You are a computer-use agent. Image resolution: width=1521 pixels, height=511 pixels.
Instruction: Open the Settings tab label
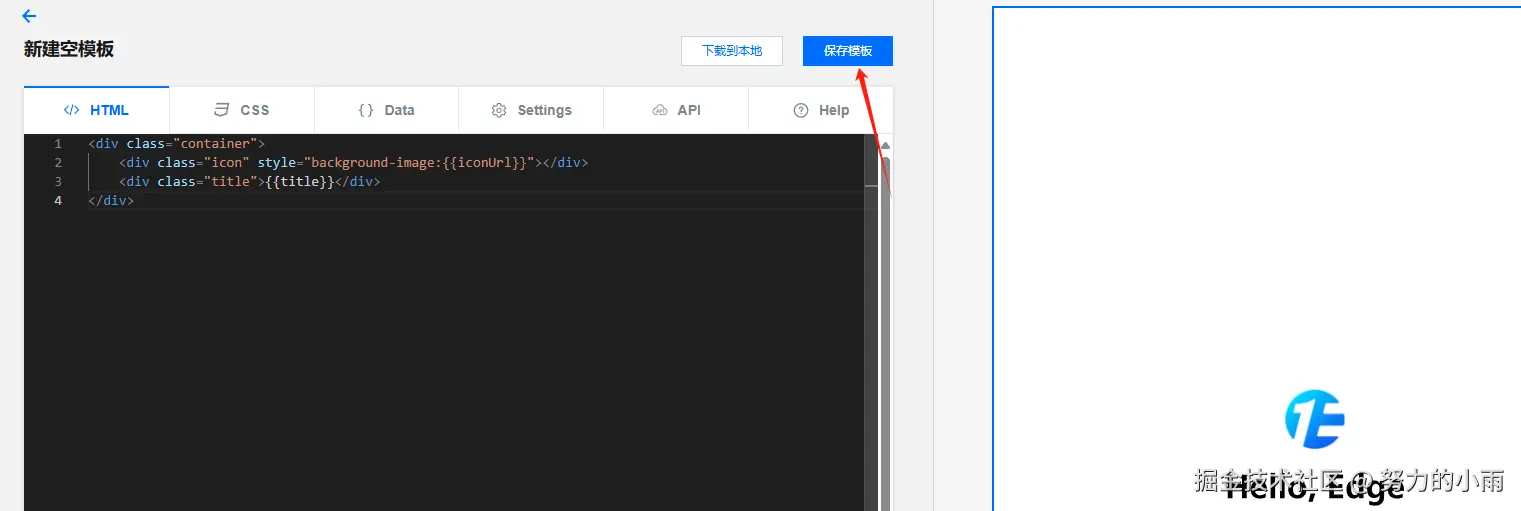(544, 110)
